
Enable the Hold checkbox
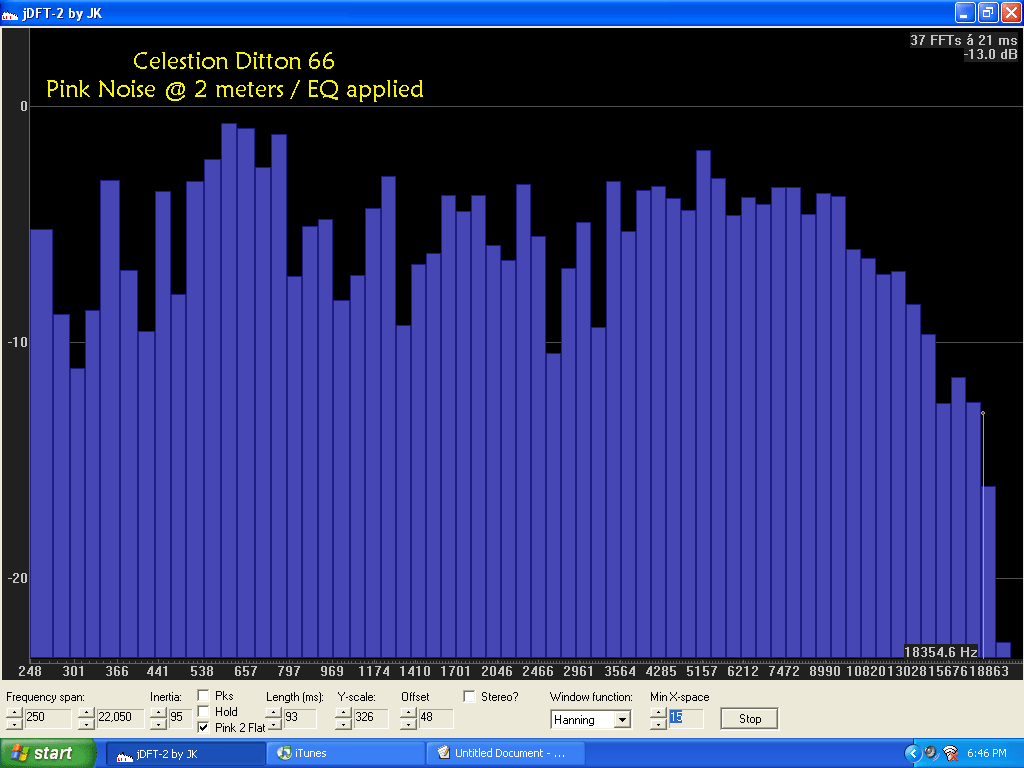point(204,711)
